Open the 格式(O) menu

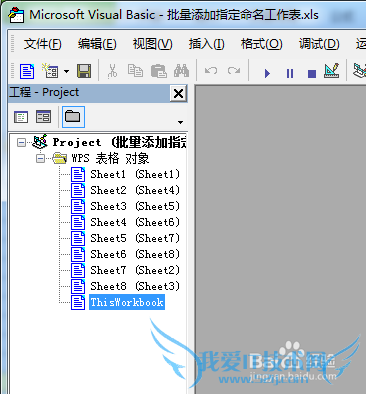pos(262,44)
